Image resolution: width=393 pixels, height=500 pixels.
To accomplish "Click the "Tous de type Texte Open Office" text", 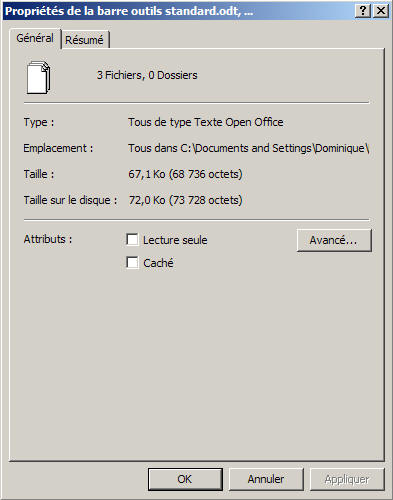I will click(206, 122).
